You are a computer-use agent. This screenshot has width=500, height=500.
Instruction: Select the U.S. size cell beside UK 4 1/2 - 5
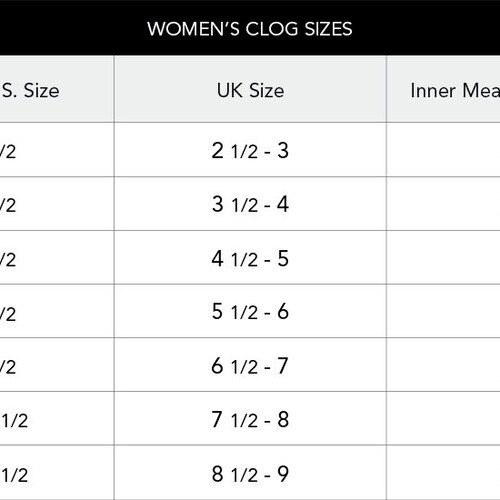click(57, 258)
